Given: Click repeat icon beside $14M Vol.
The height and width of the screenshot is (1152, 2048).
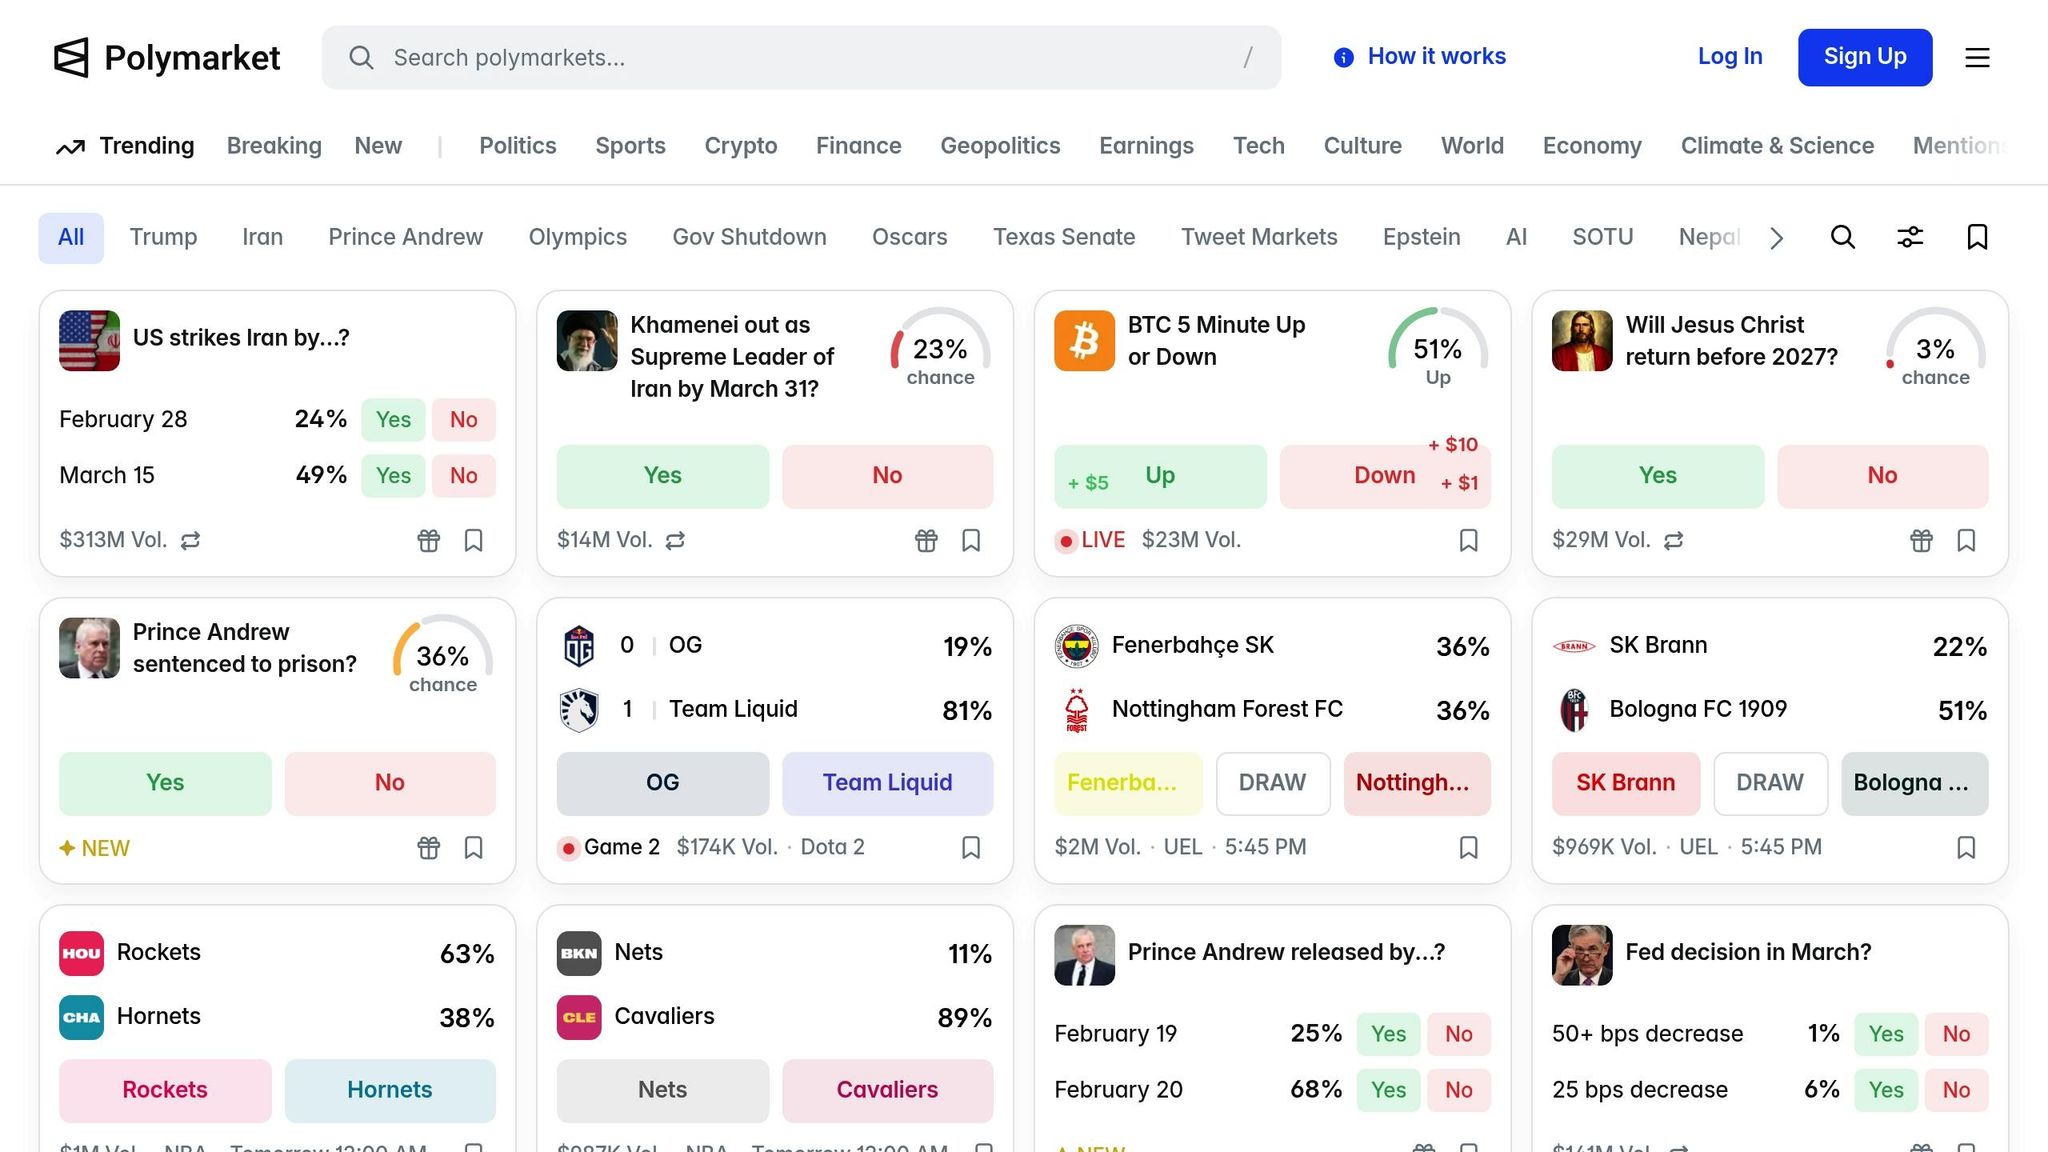Looking at the screenshot, I should [676, 541].
